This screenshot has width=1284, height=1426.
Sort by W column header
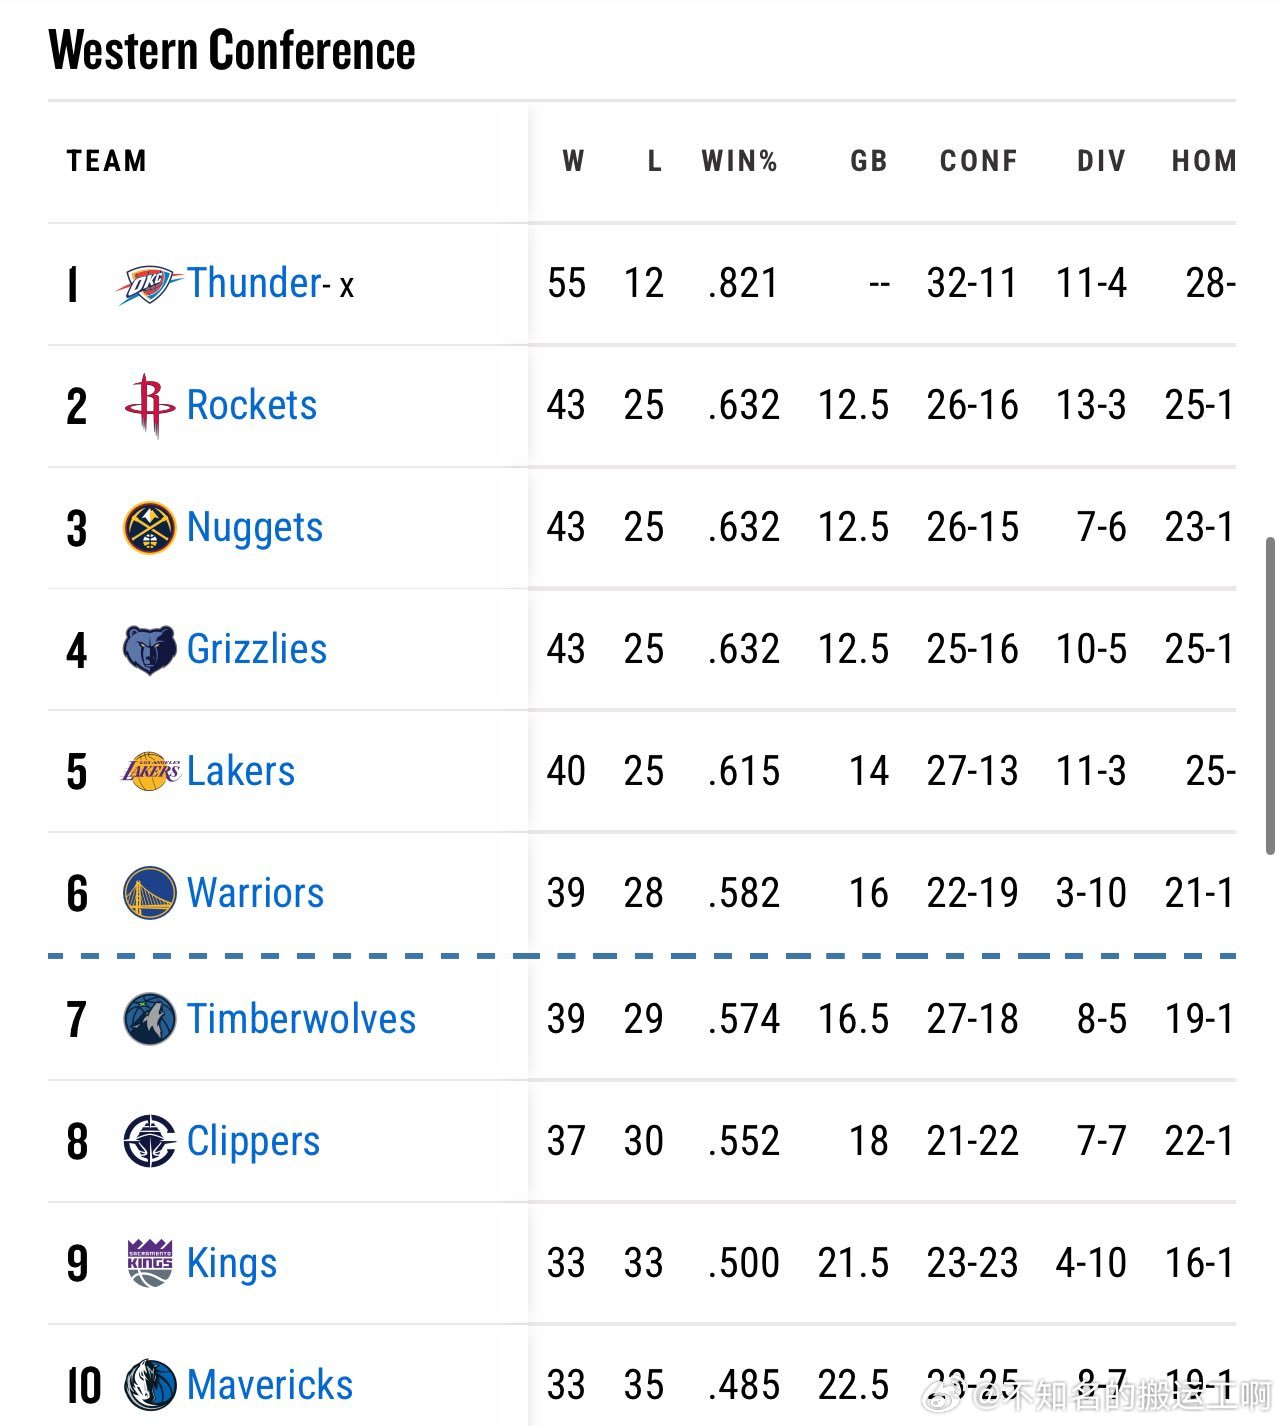(573, 161)
